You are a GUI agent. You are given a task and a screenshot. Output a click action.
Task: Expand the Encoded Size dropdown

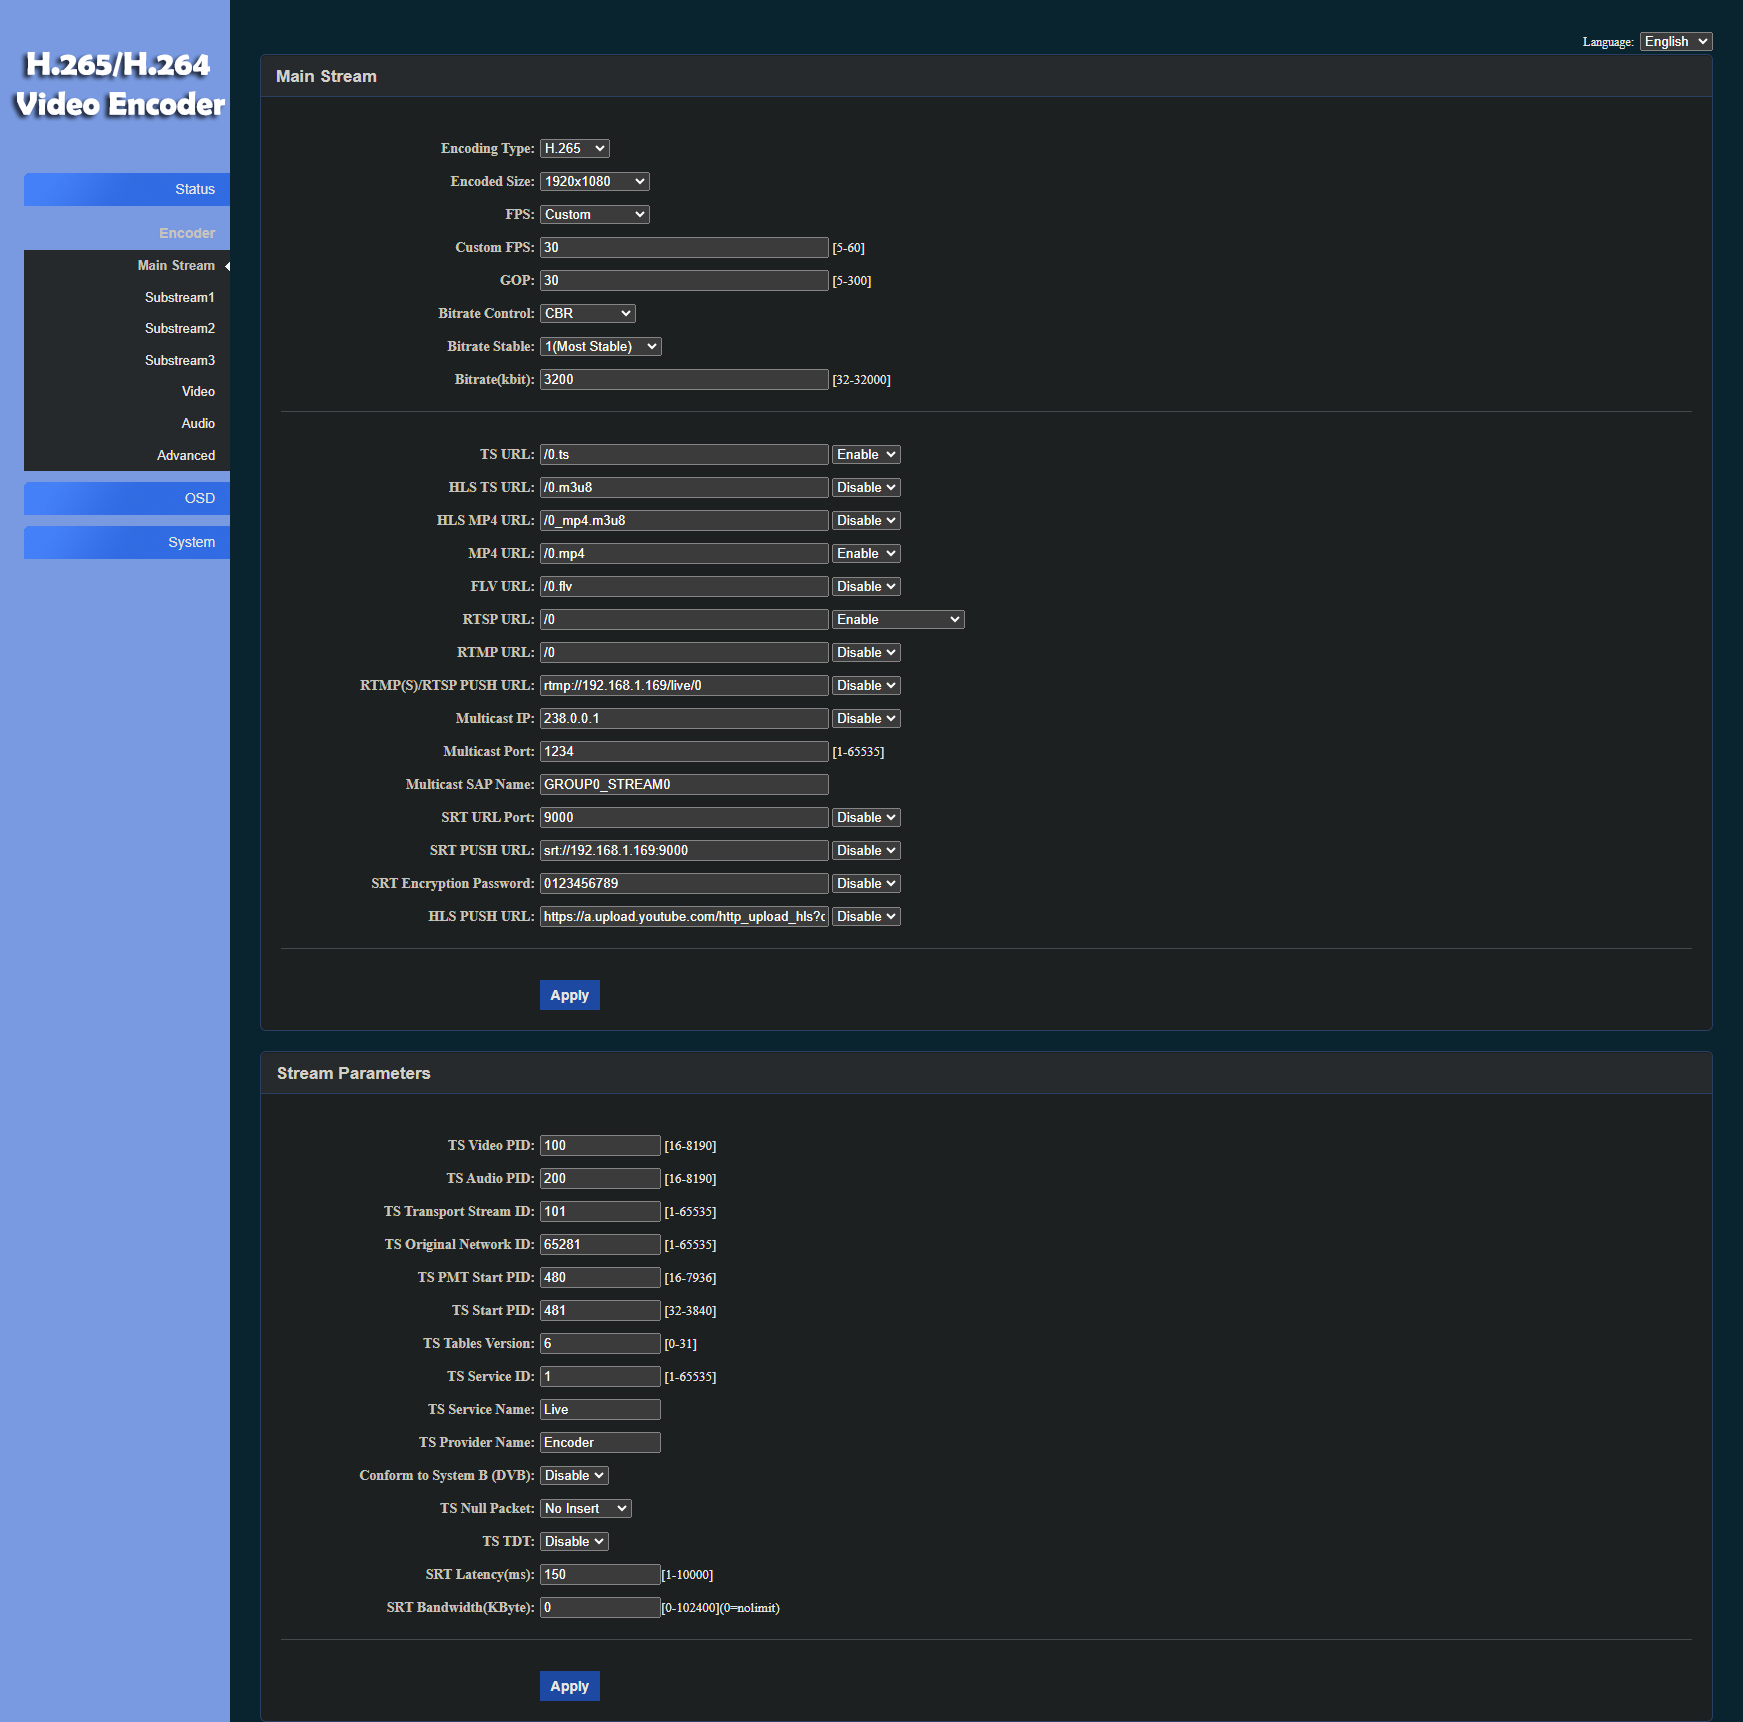coord(594,181)
